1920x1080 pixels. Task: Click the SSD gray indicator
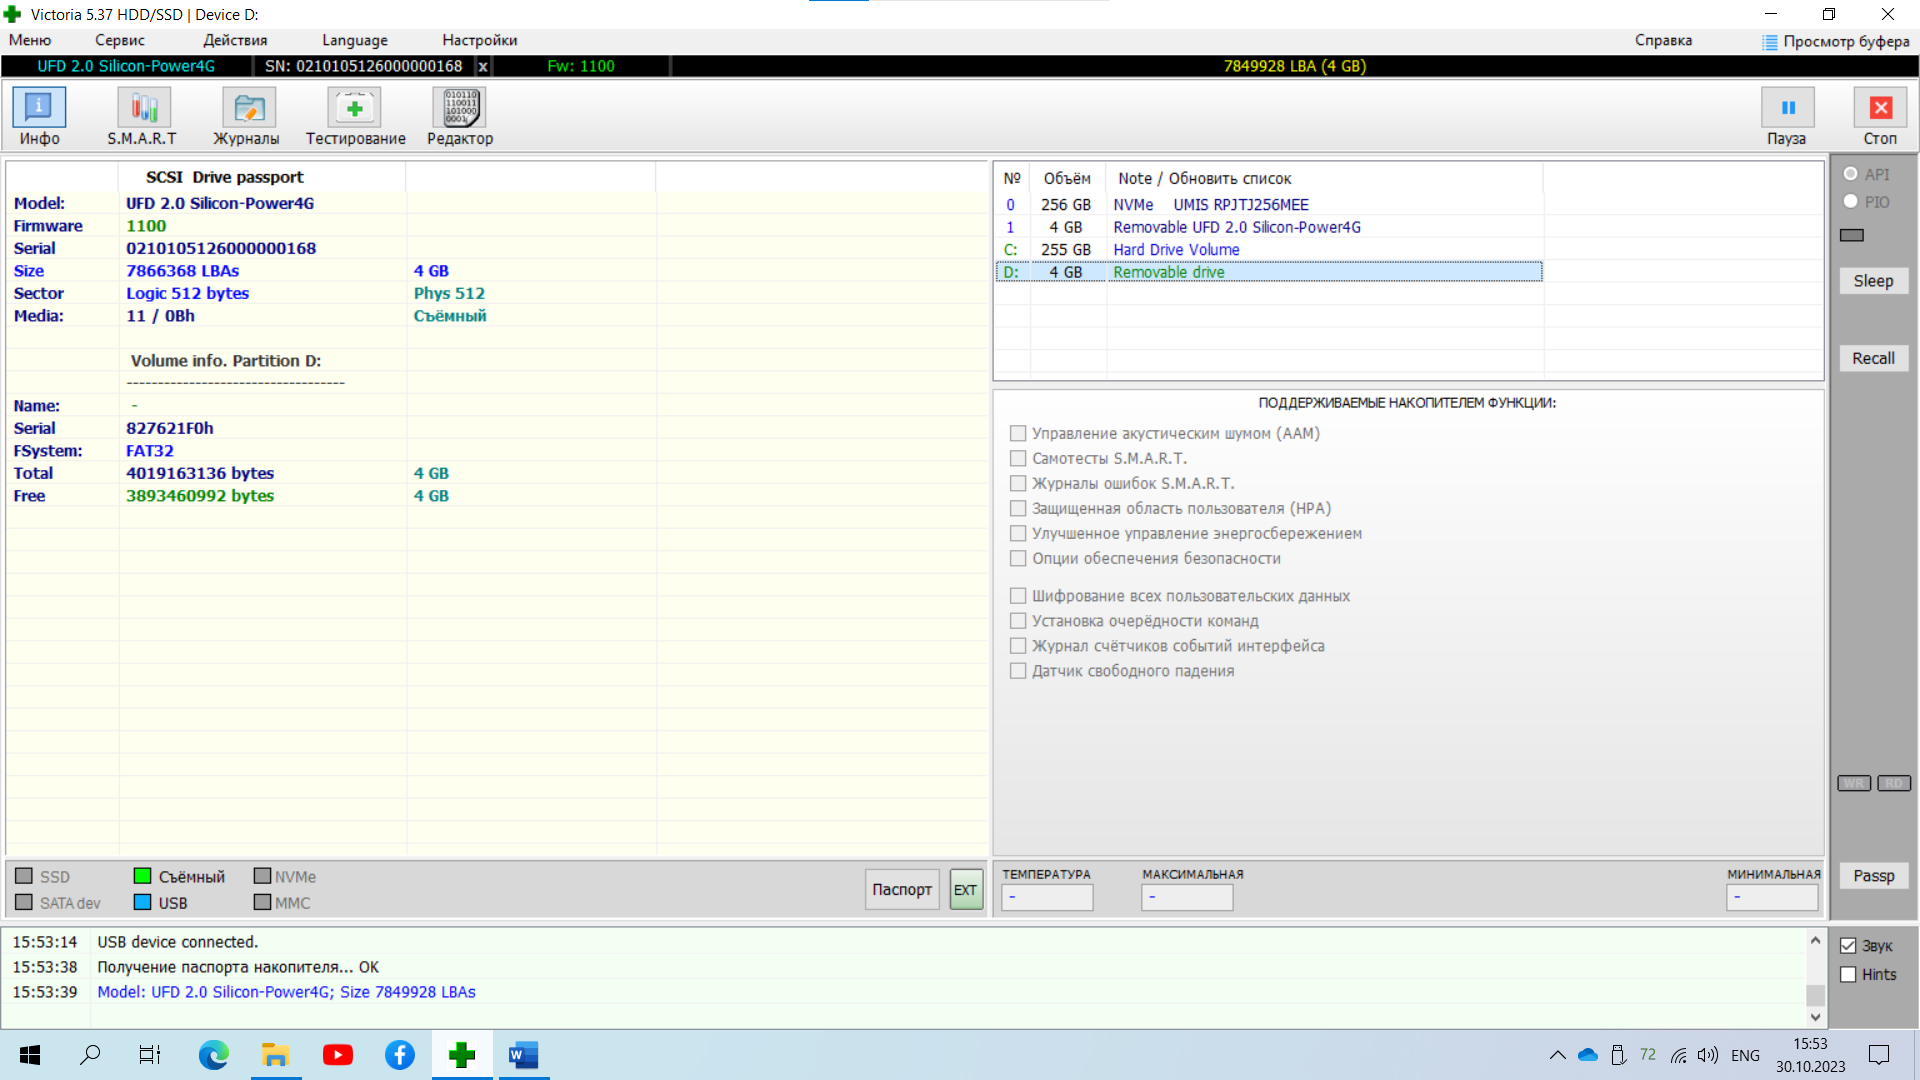click(25, 876)
